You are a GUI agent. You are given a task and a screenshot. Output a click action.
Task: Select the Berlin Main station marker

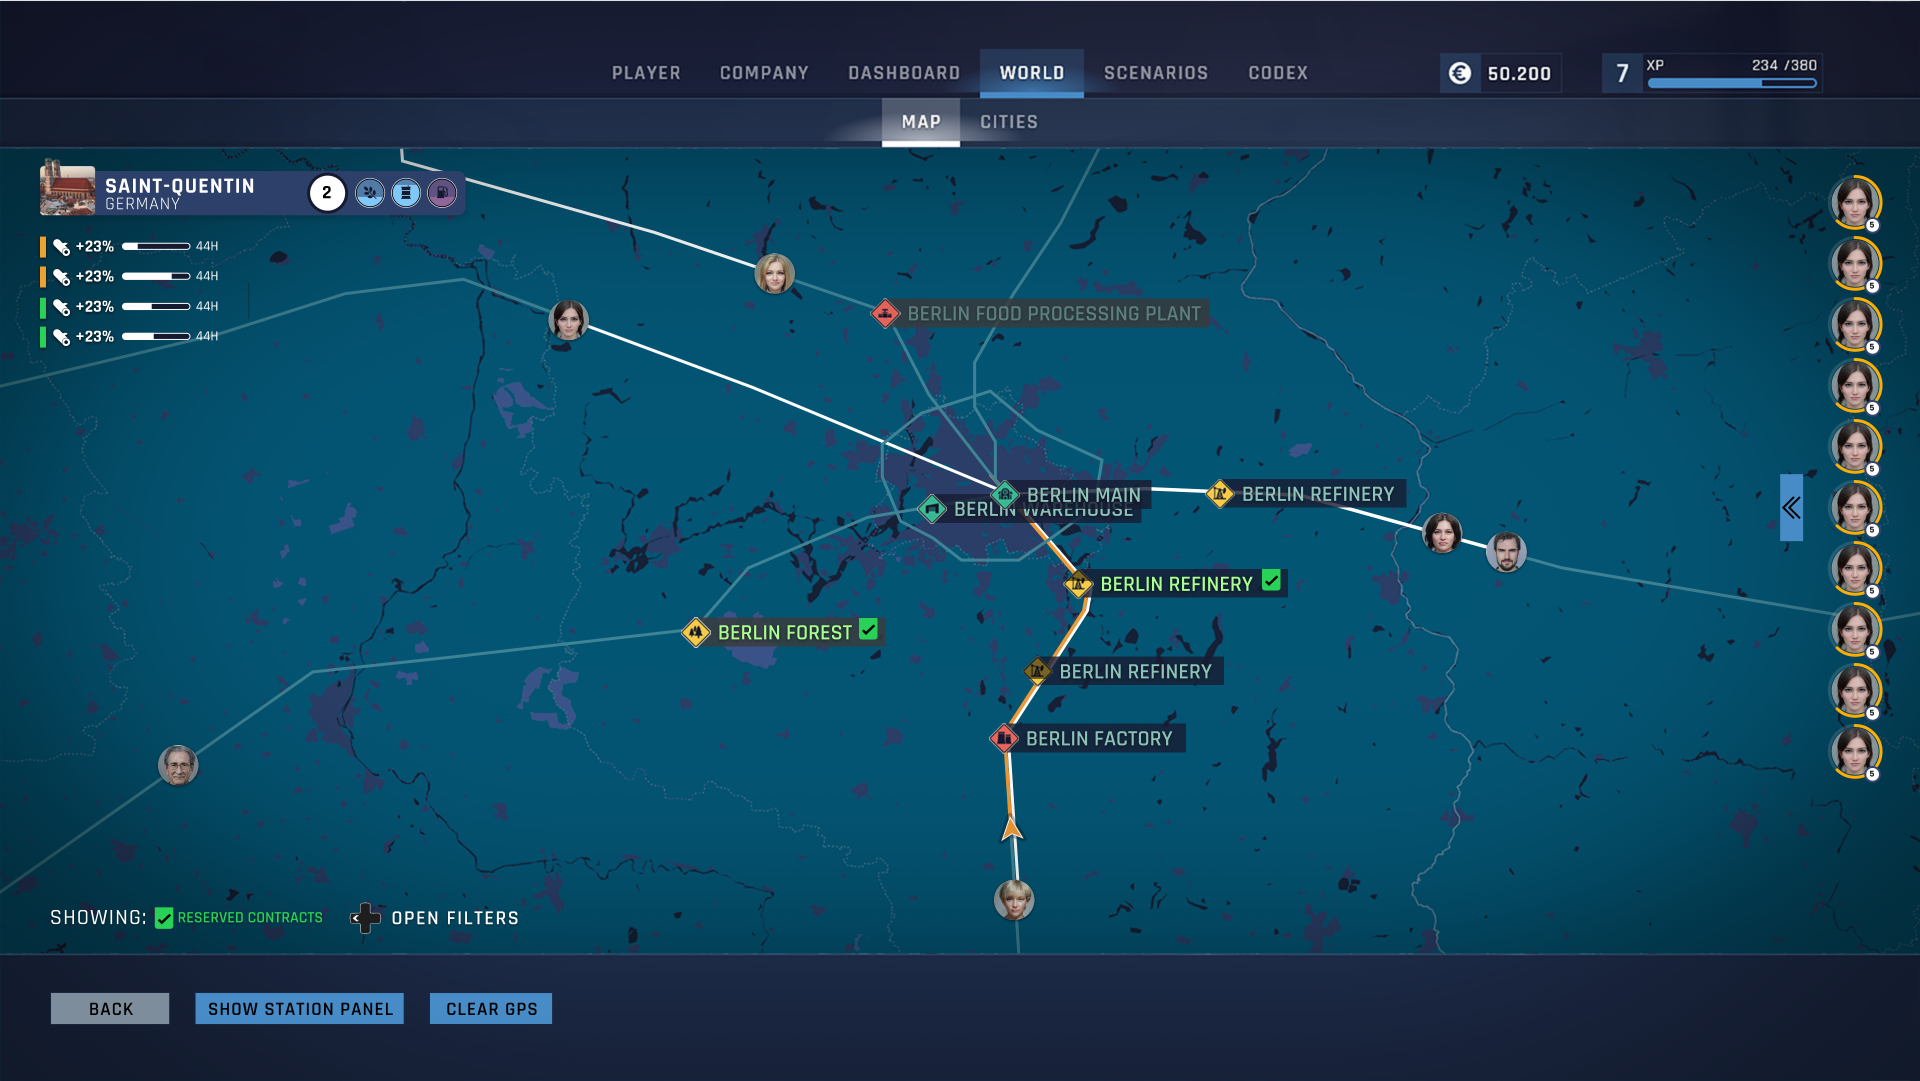pos(1005,494)
